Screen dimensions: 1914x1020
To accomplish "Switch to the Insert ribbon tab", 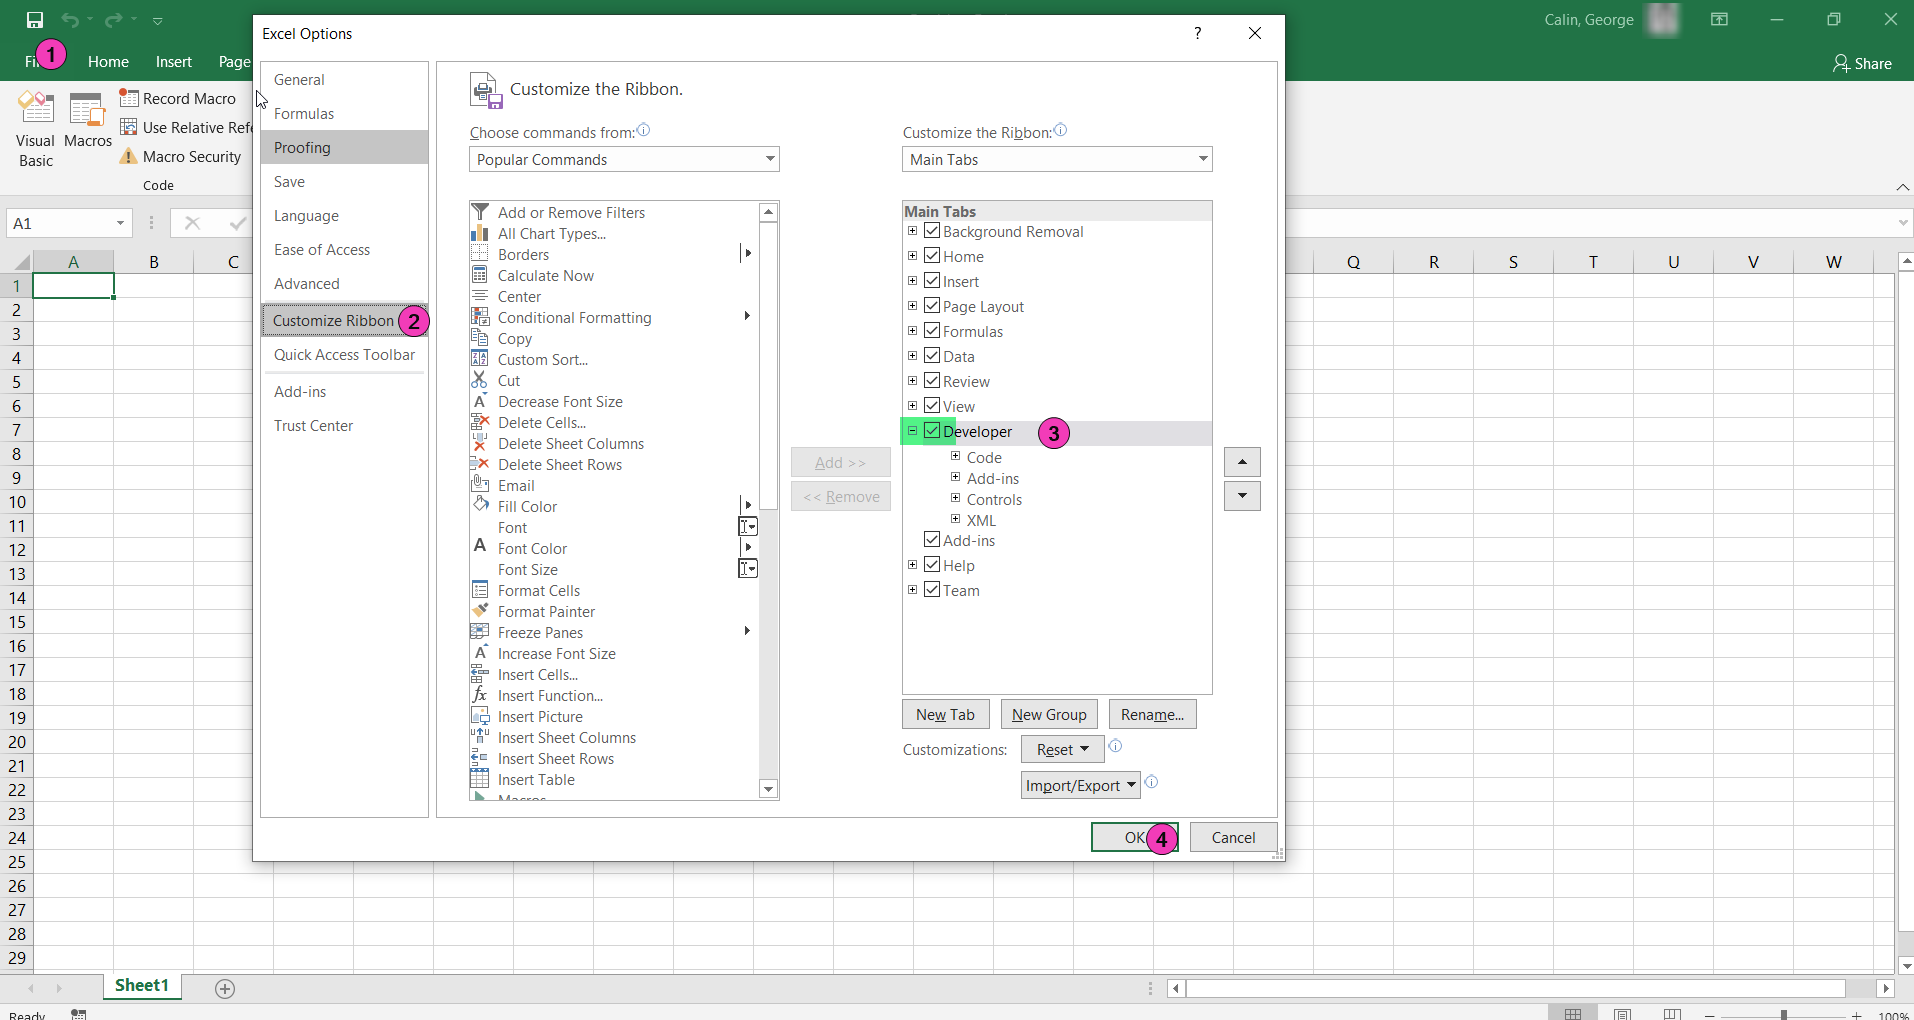I will pos(173,62).
